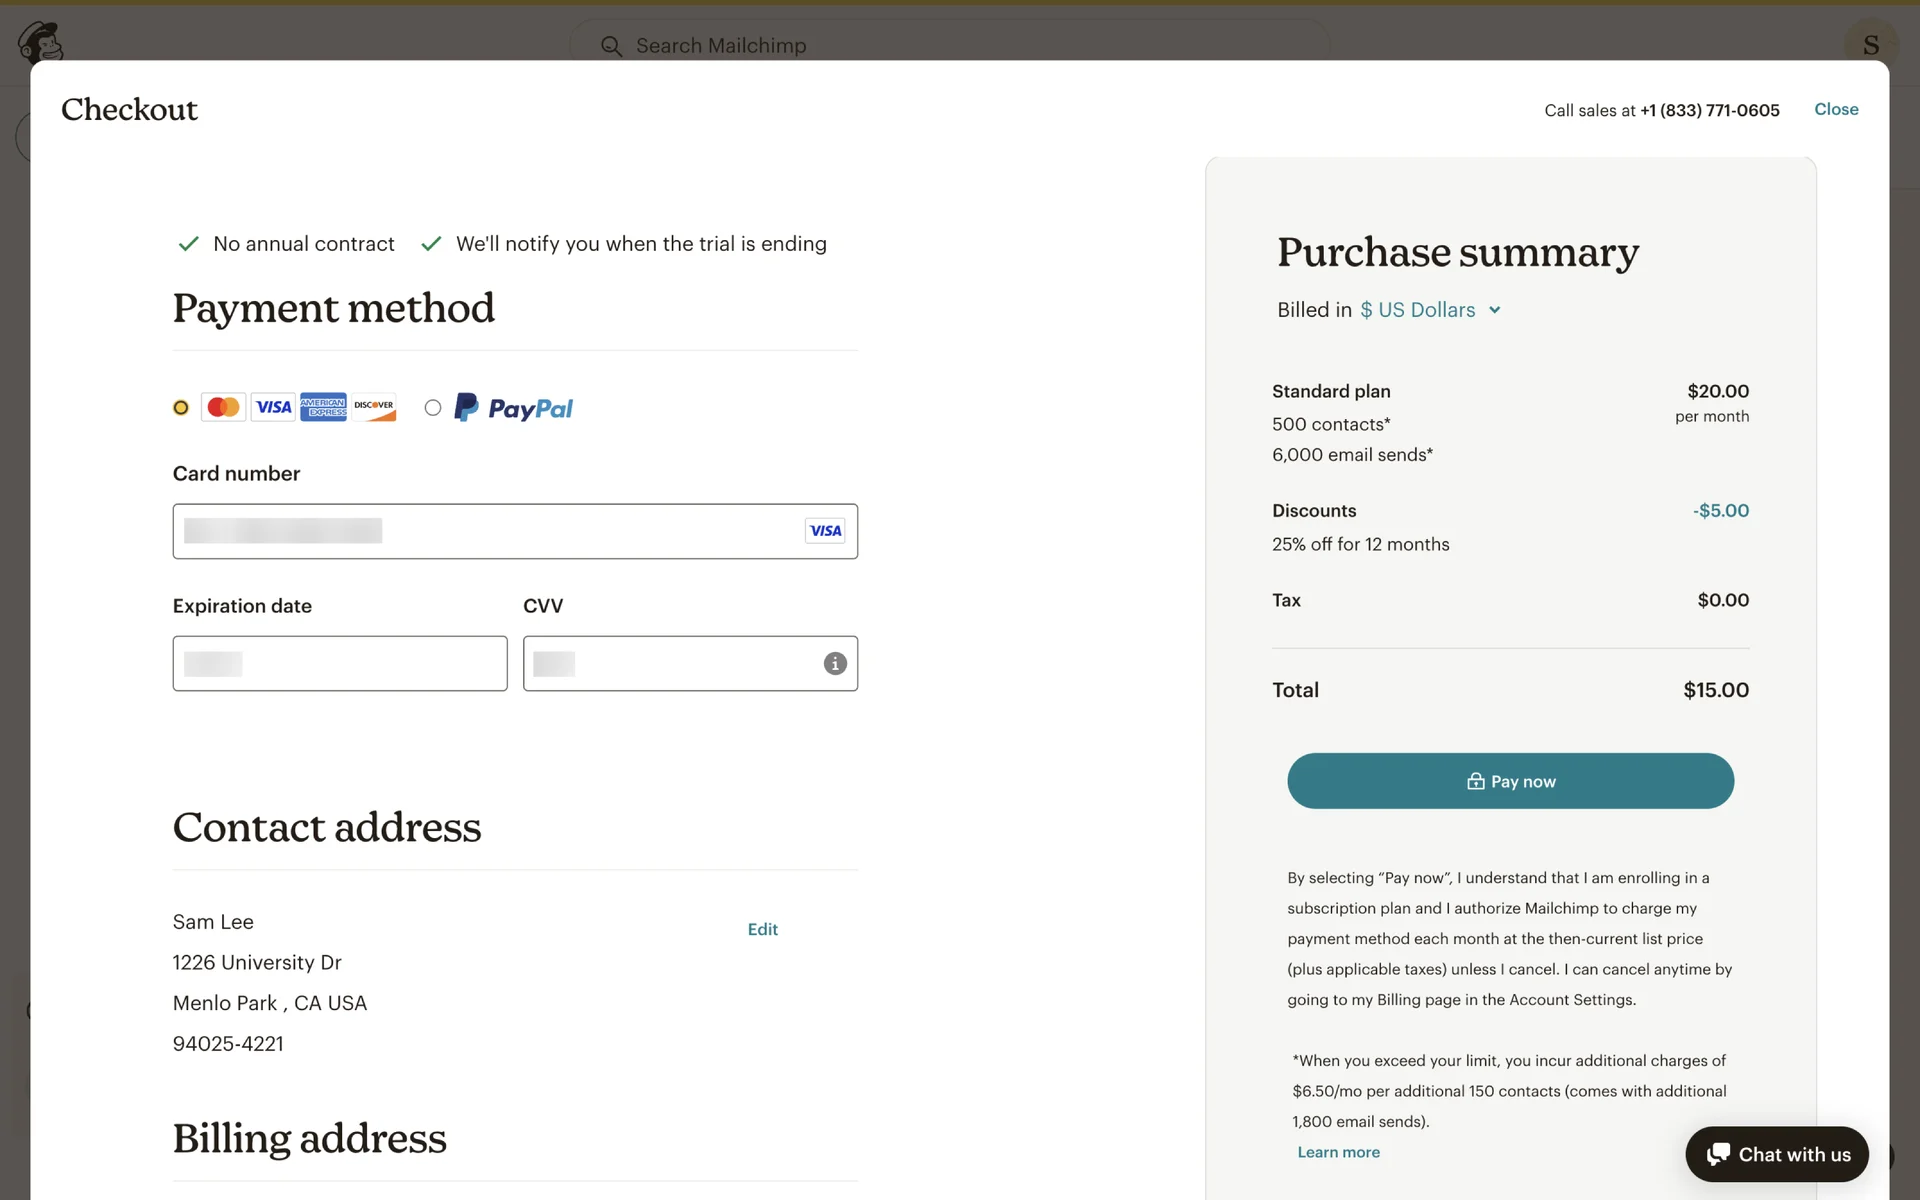Open the Learn more link
This screenshot has height=1200, width=1920.
click(x=1338, y=1152)
